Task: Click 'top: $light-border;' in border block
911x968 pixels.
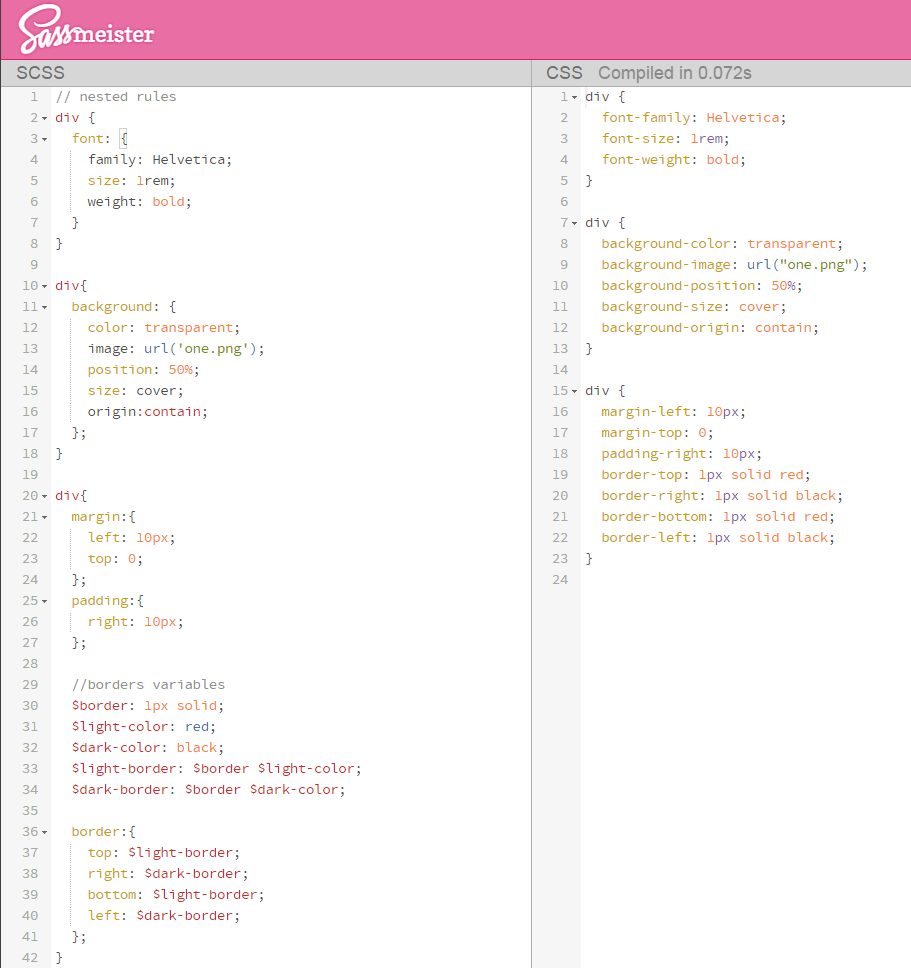Action: click(164, 853)
